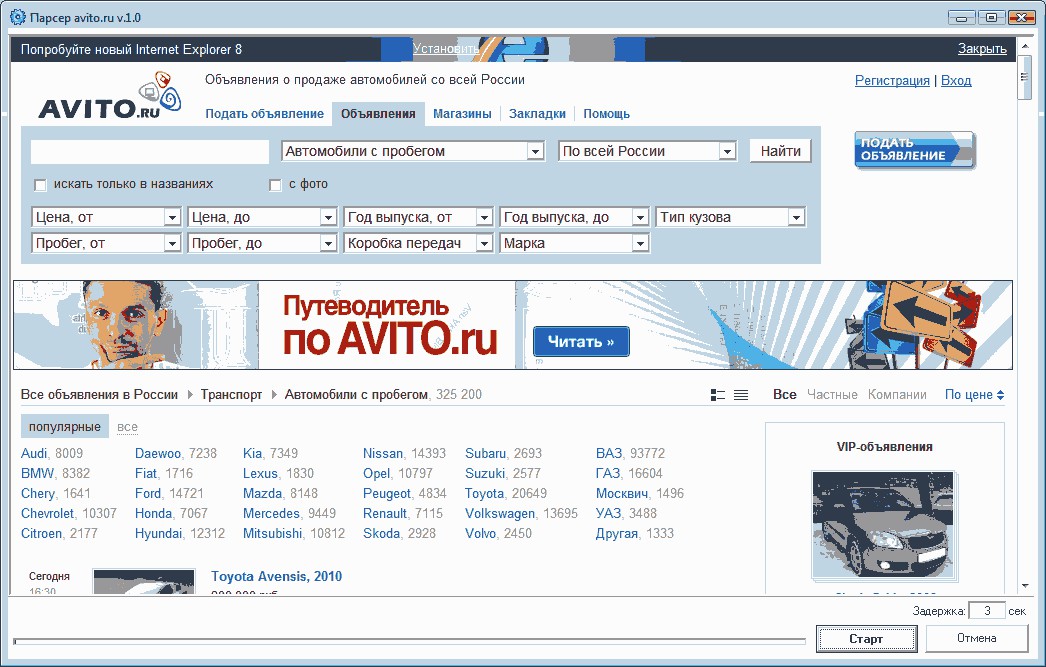
Task: Open the Hyundai brand link
Action: coord(158,534)
